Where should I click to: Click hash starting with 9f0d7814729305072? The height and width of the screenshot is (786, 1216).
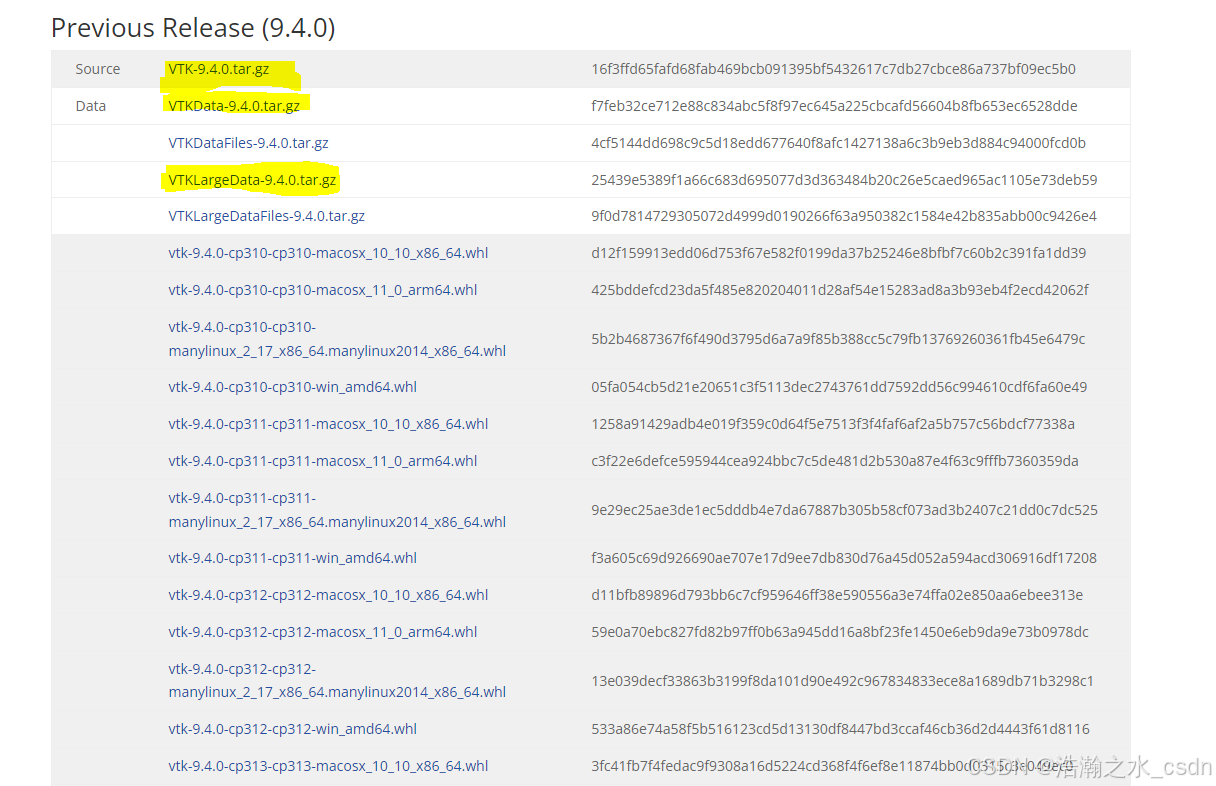[843, 216]
